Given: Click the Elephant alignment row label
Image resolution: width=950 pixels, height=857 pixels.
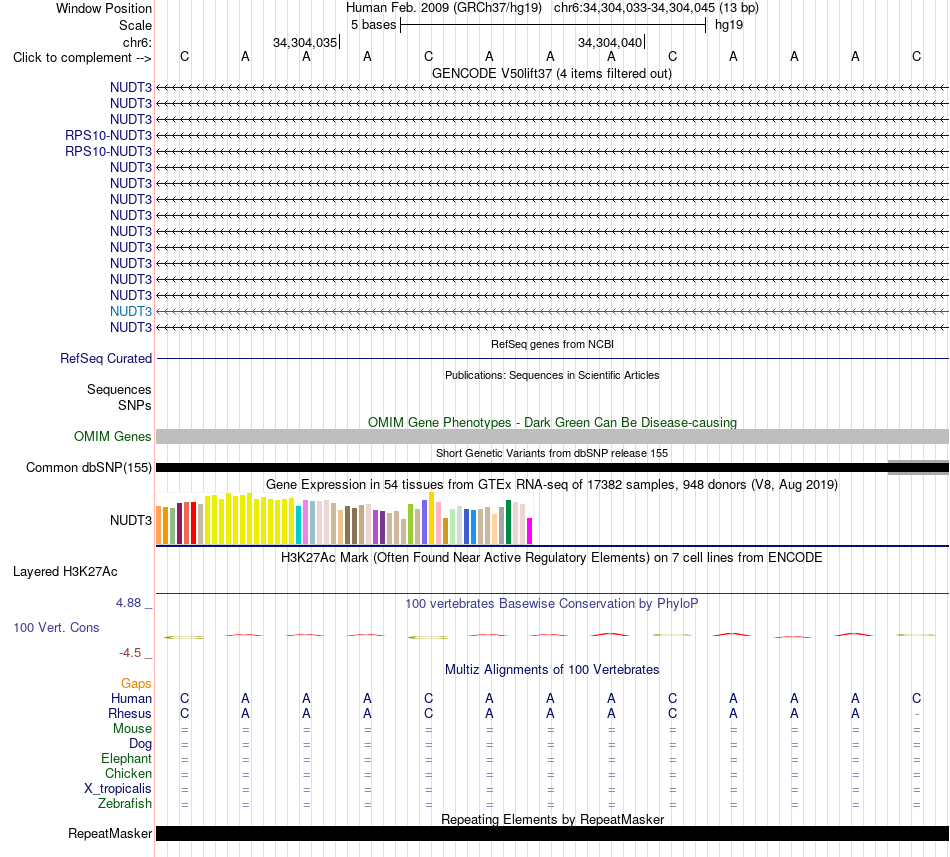Looking at the screenshot, I should click(x=127, y=758).
